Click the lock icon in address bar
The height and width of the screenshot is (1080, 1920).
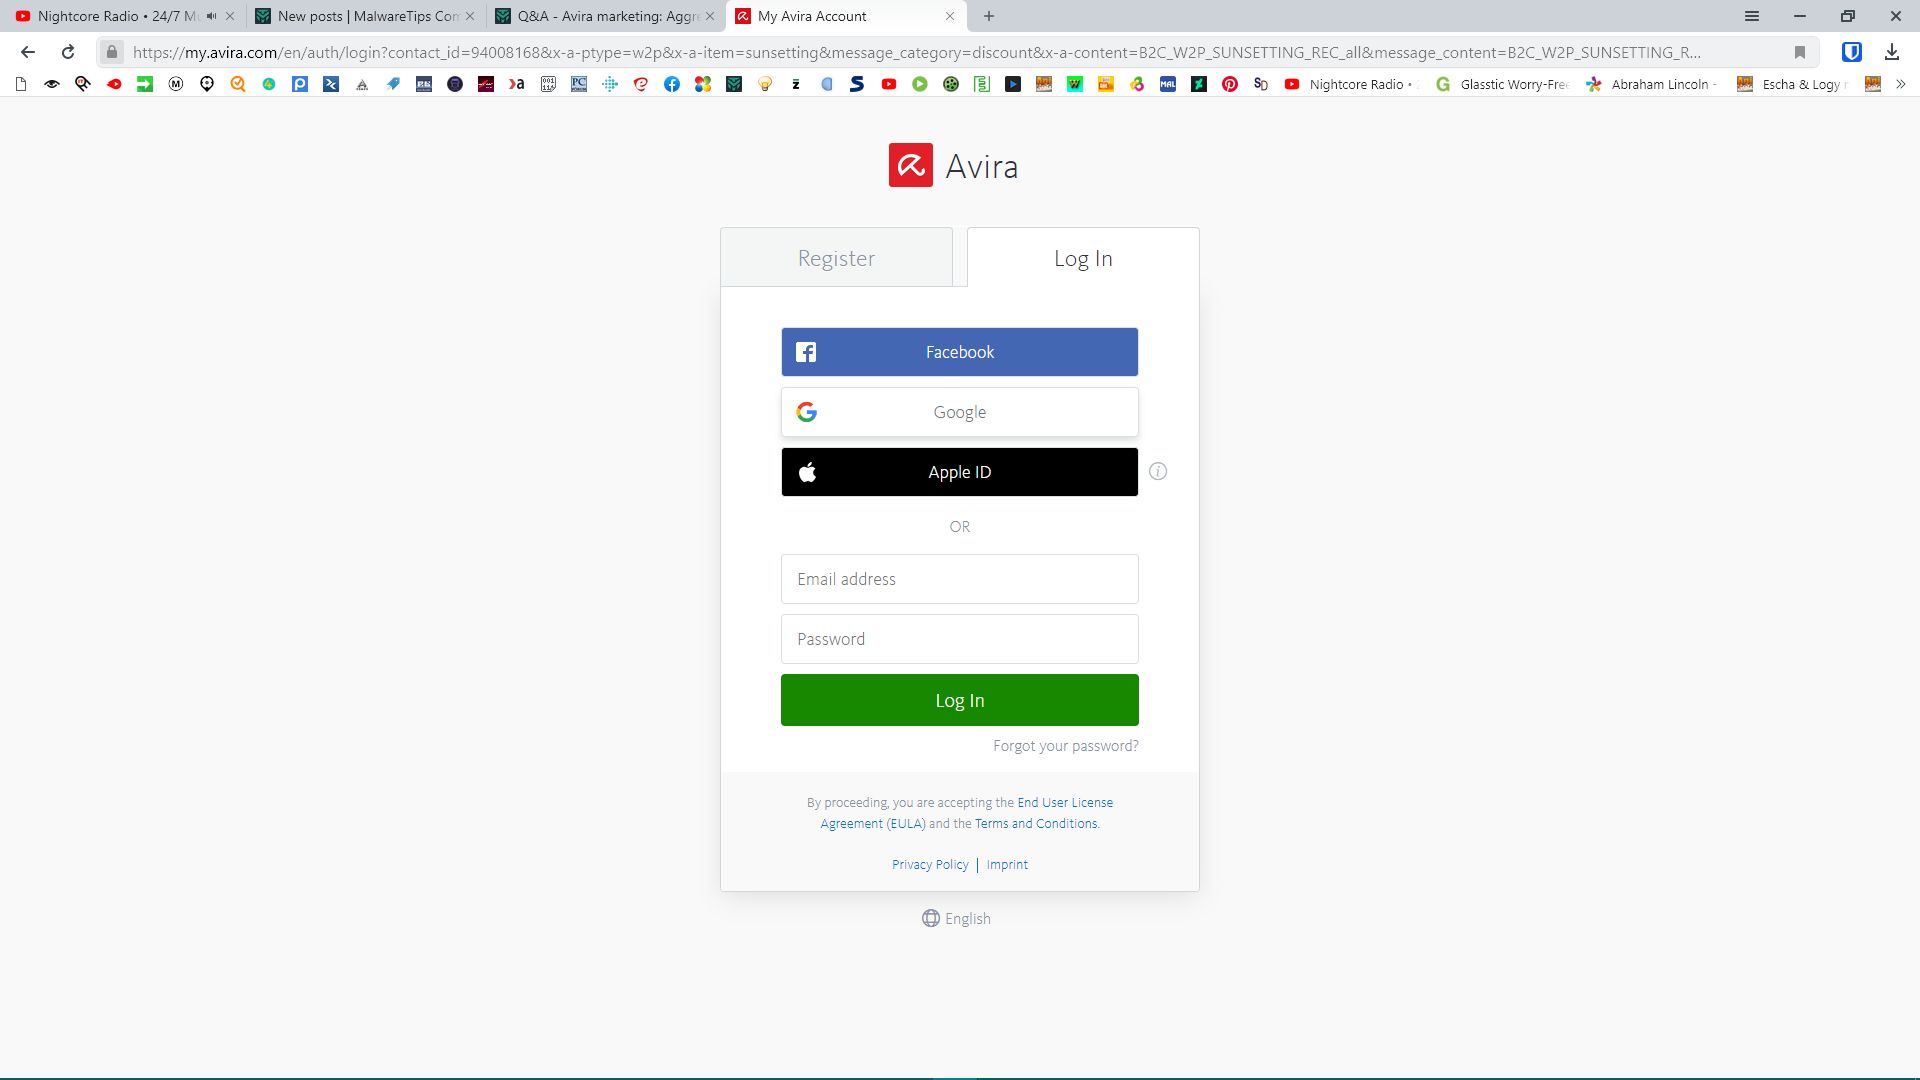(x=112, y=52)
